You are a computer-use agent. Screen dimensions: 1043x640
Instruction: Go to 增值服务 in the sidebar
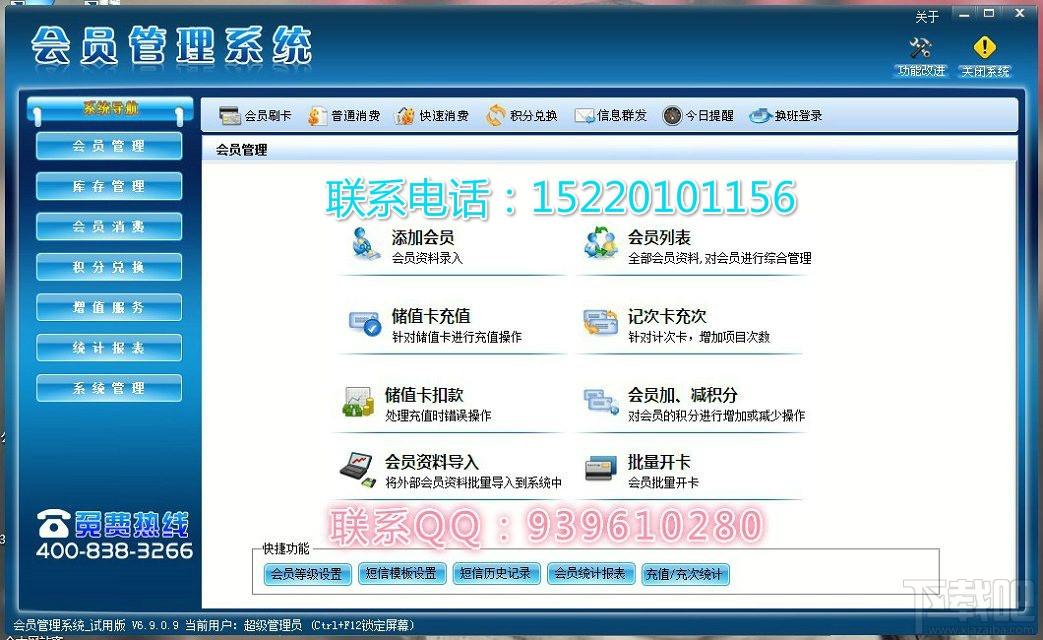(108, 307)
